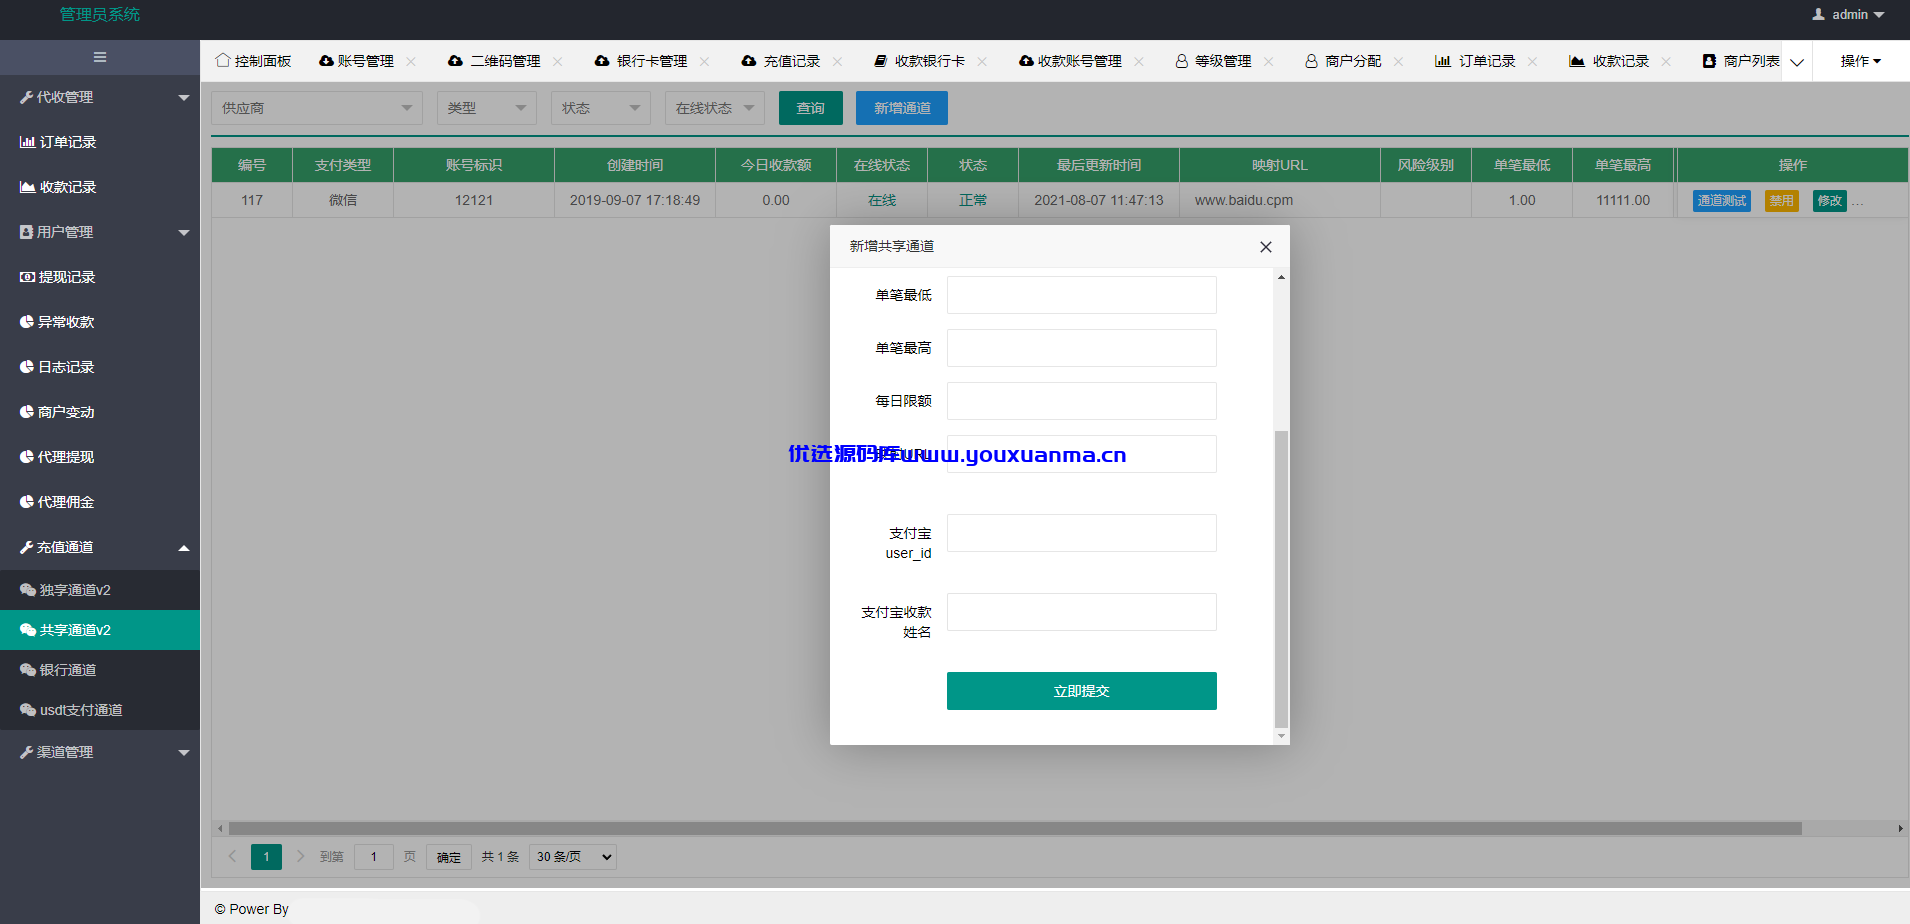Collapse sidebar with hamburger menu icon
Screen dimensions: 1910x924
pos(100,58)
